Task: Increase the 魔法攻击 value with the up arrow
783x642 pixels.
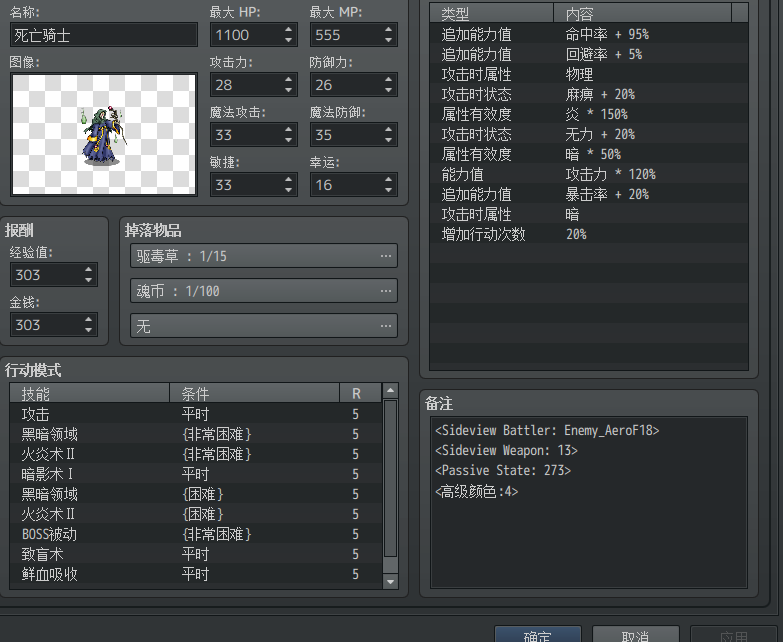Action: point(289,129)
